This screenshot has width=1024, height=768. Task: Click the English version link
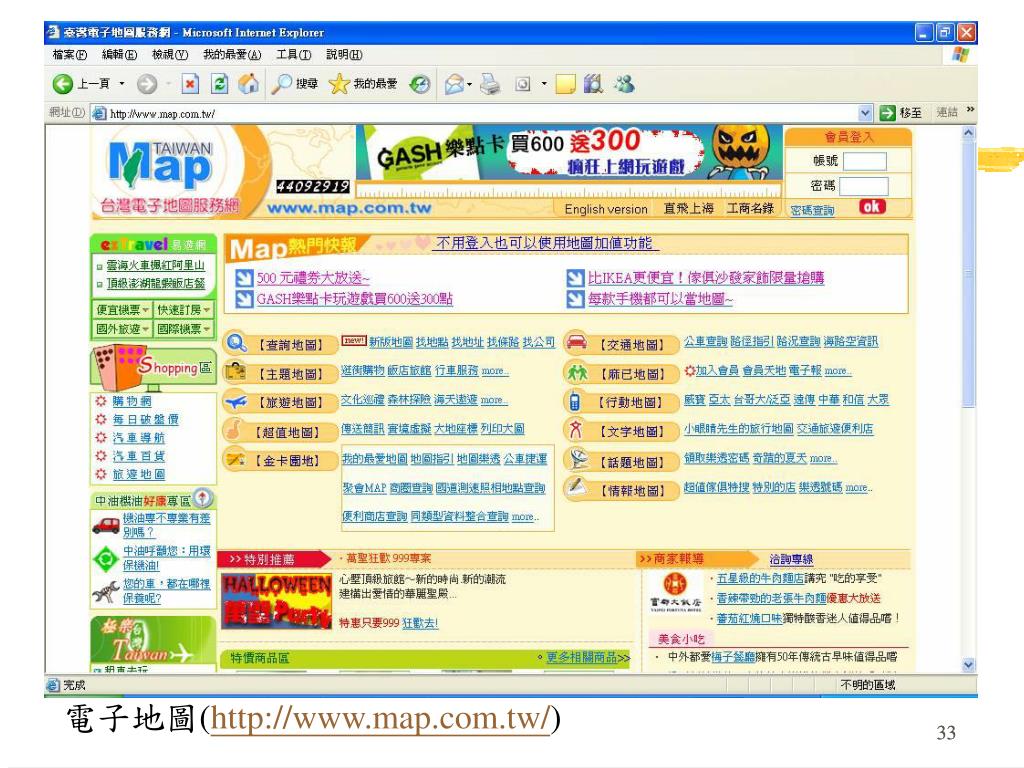[x=606, y=209]
